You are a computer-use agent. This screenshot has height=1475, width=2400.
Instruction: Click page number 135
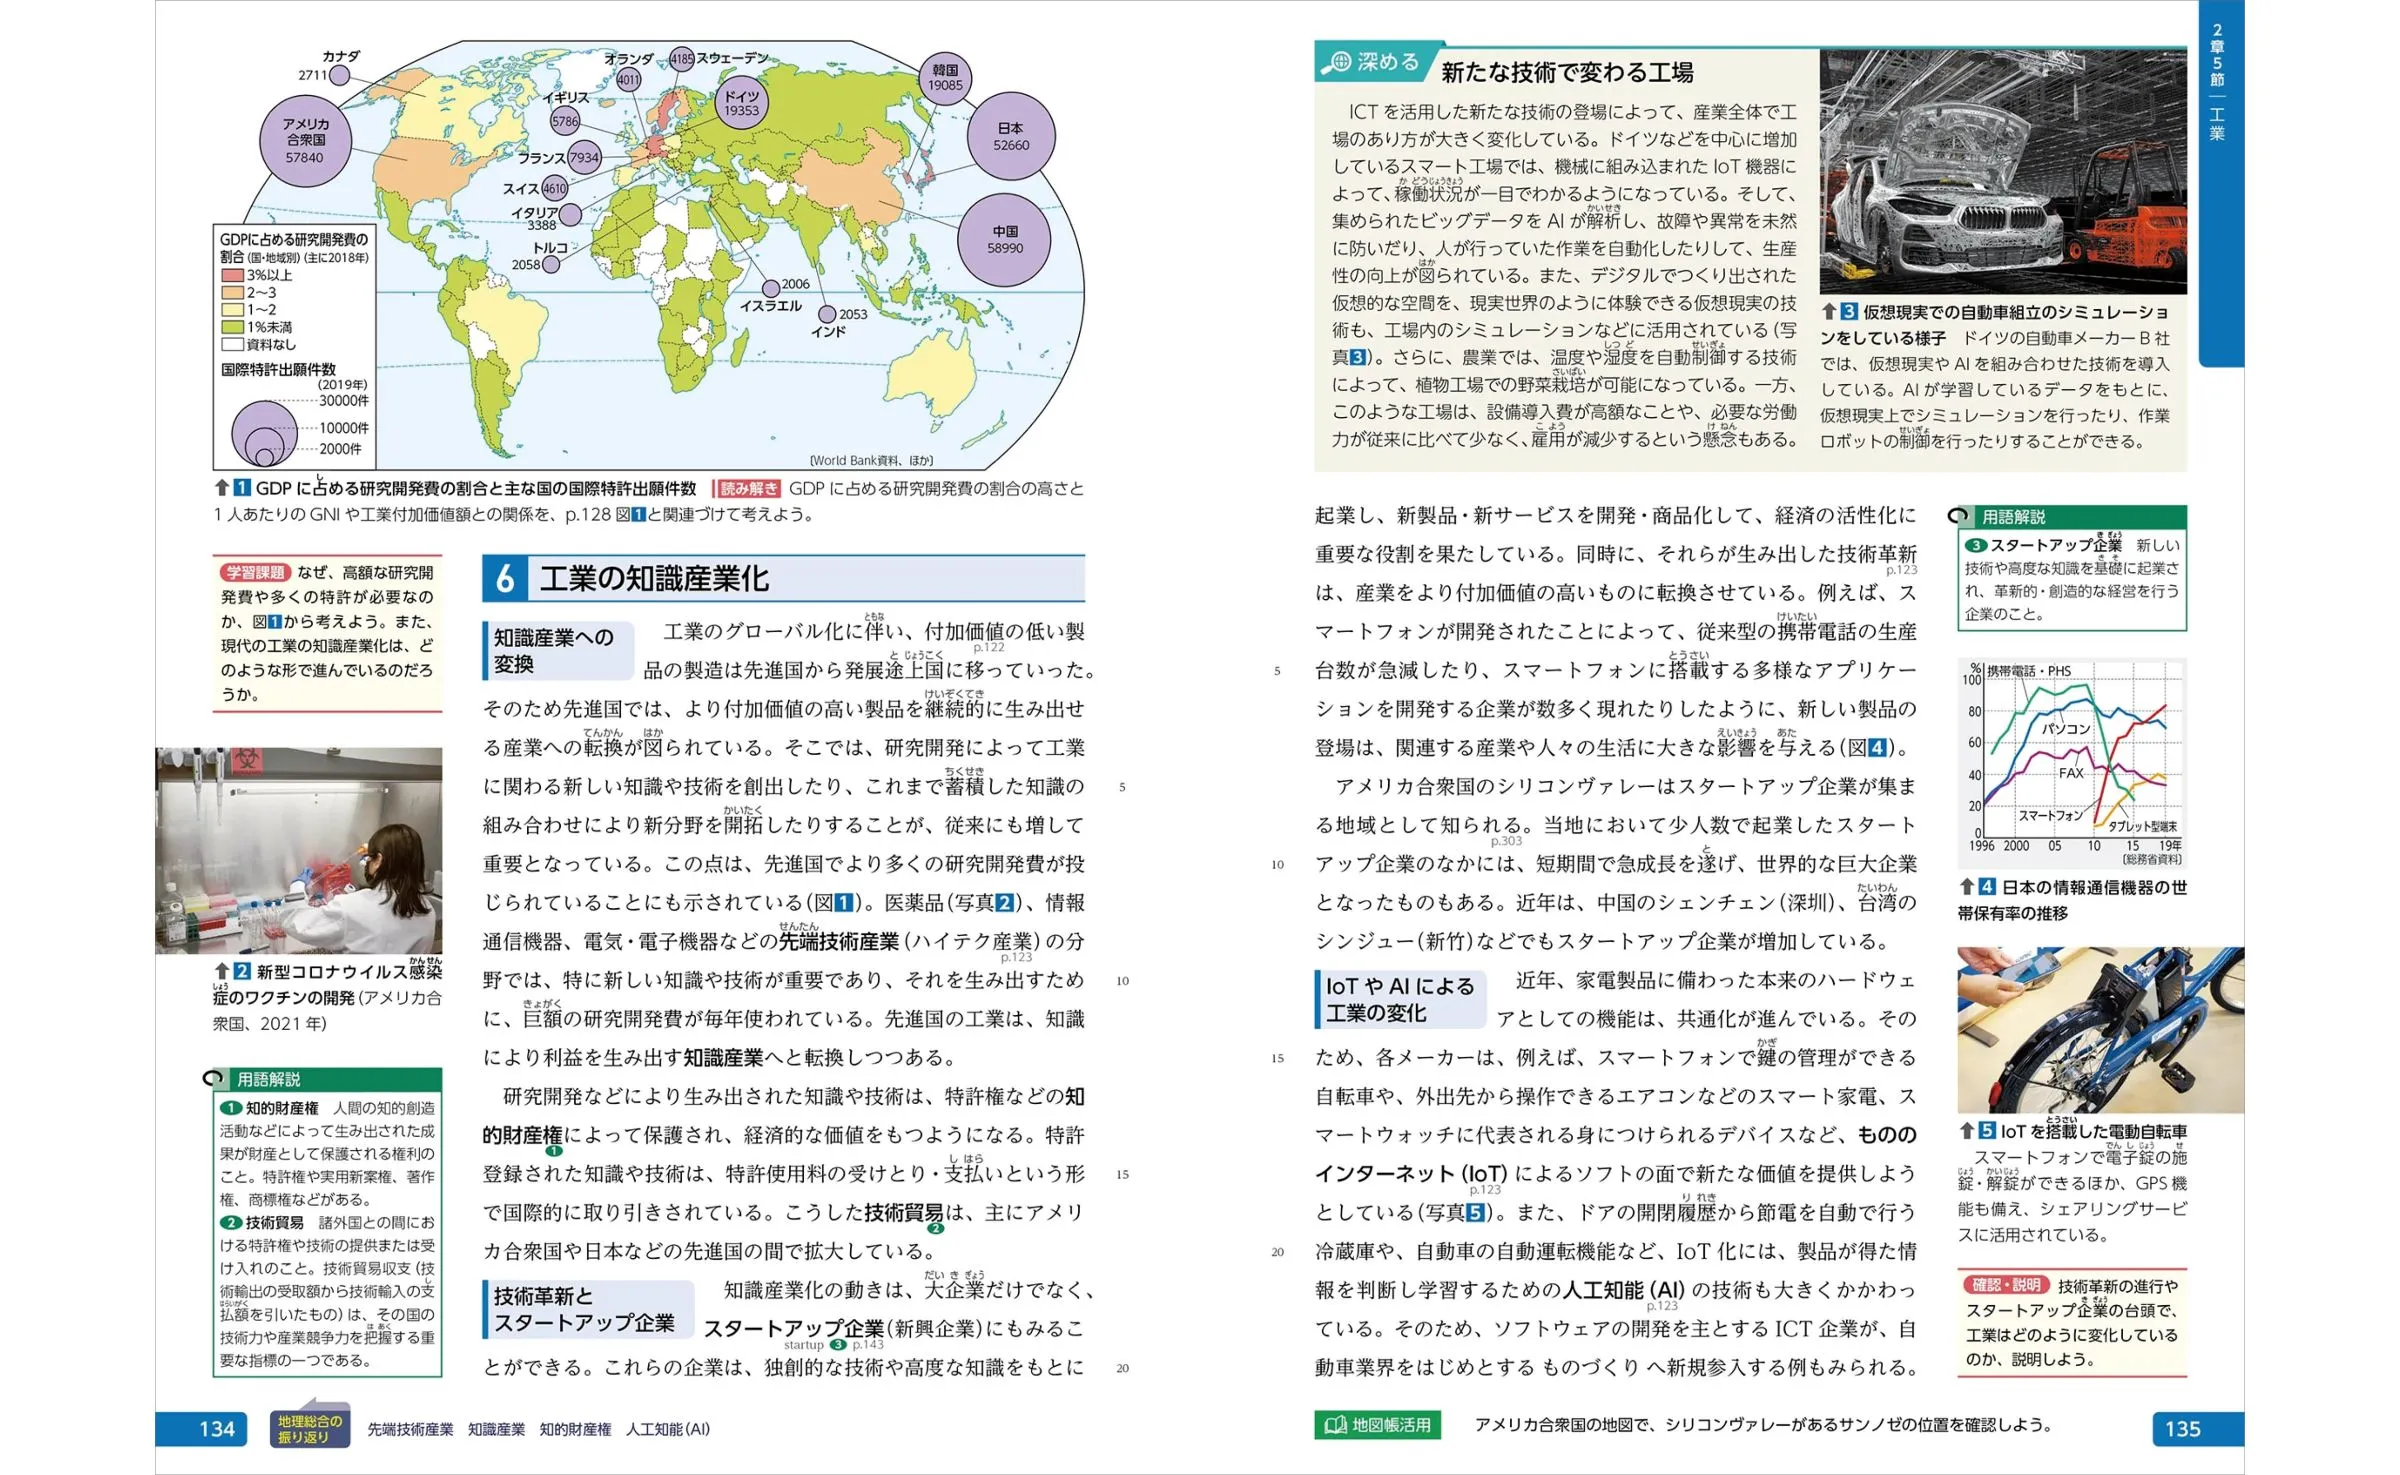[2181, 1428]
